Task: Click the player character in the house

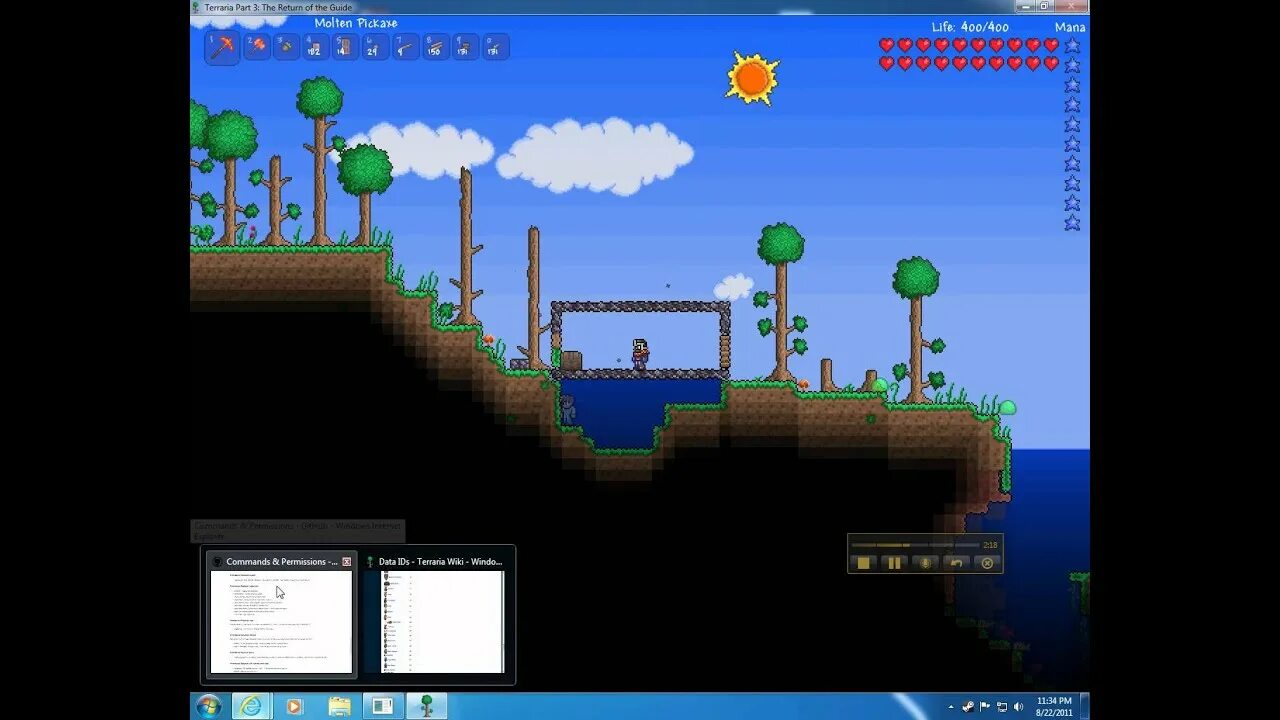Action: [x=640, y=354]
